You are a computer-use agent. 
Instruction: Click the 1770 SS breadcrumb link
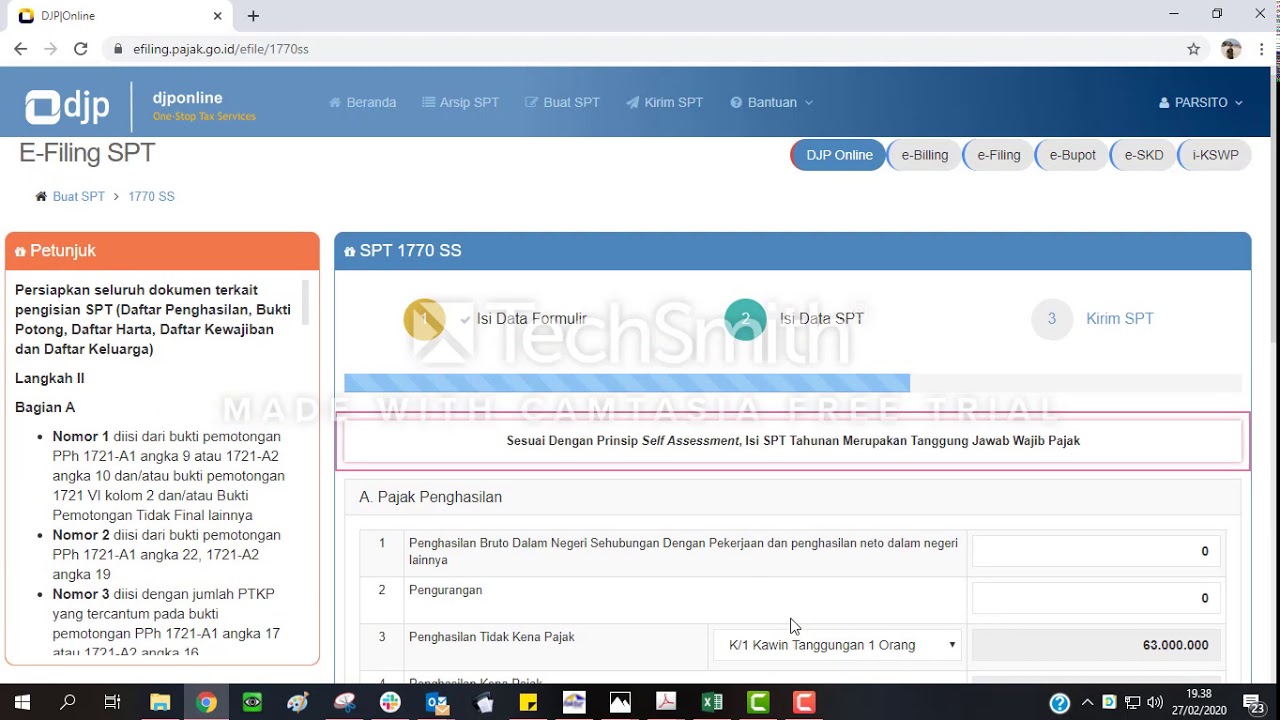[151, 197]
